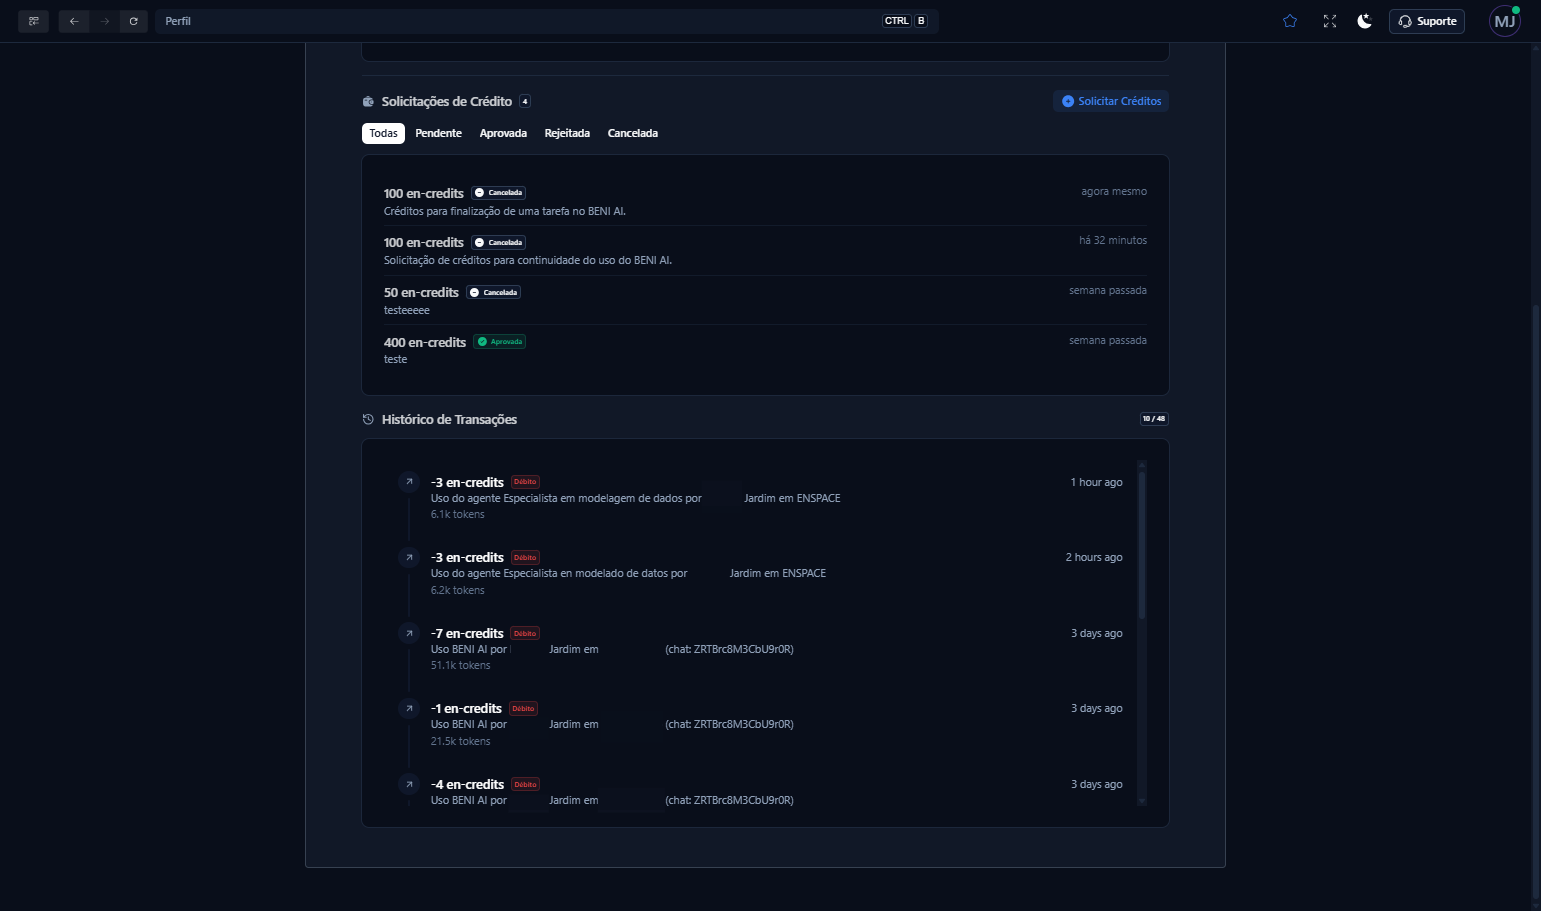Click the Perfil search bar field

546,21
